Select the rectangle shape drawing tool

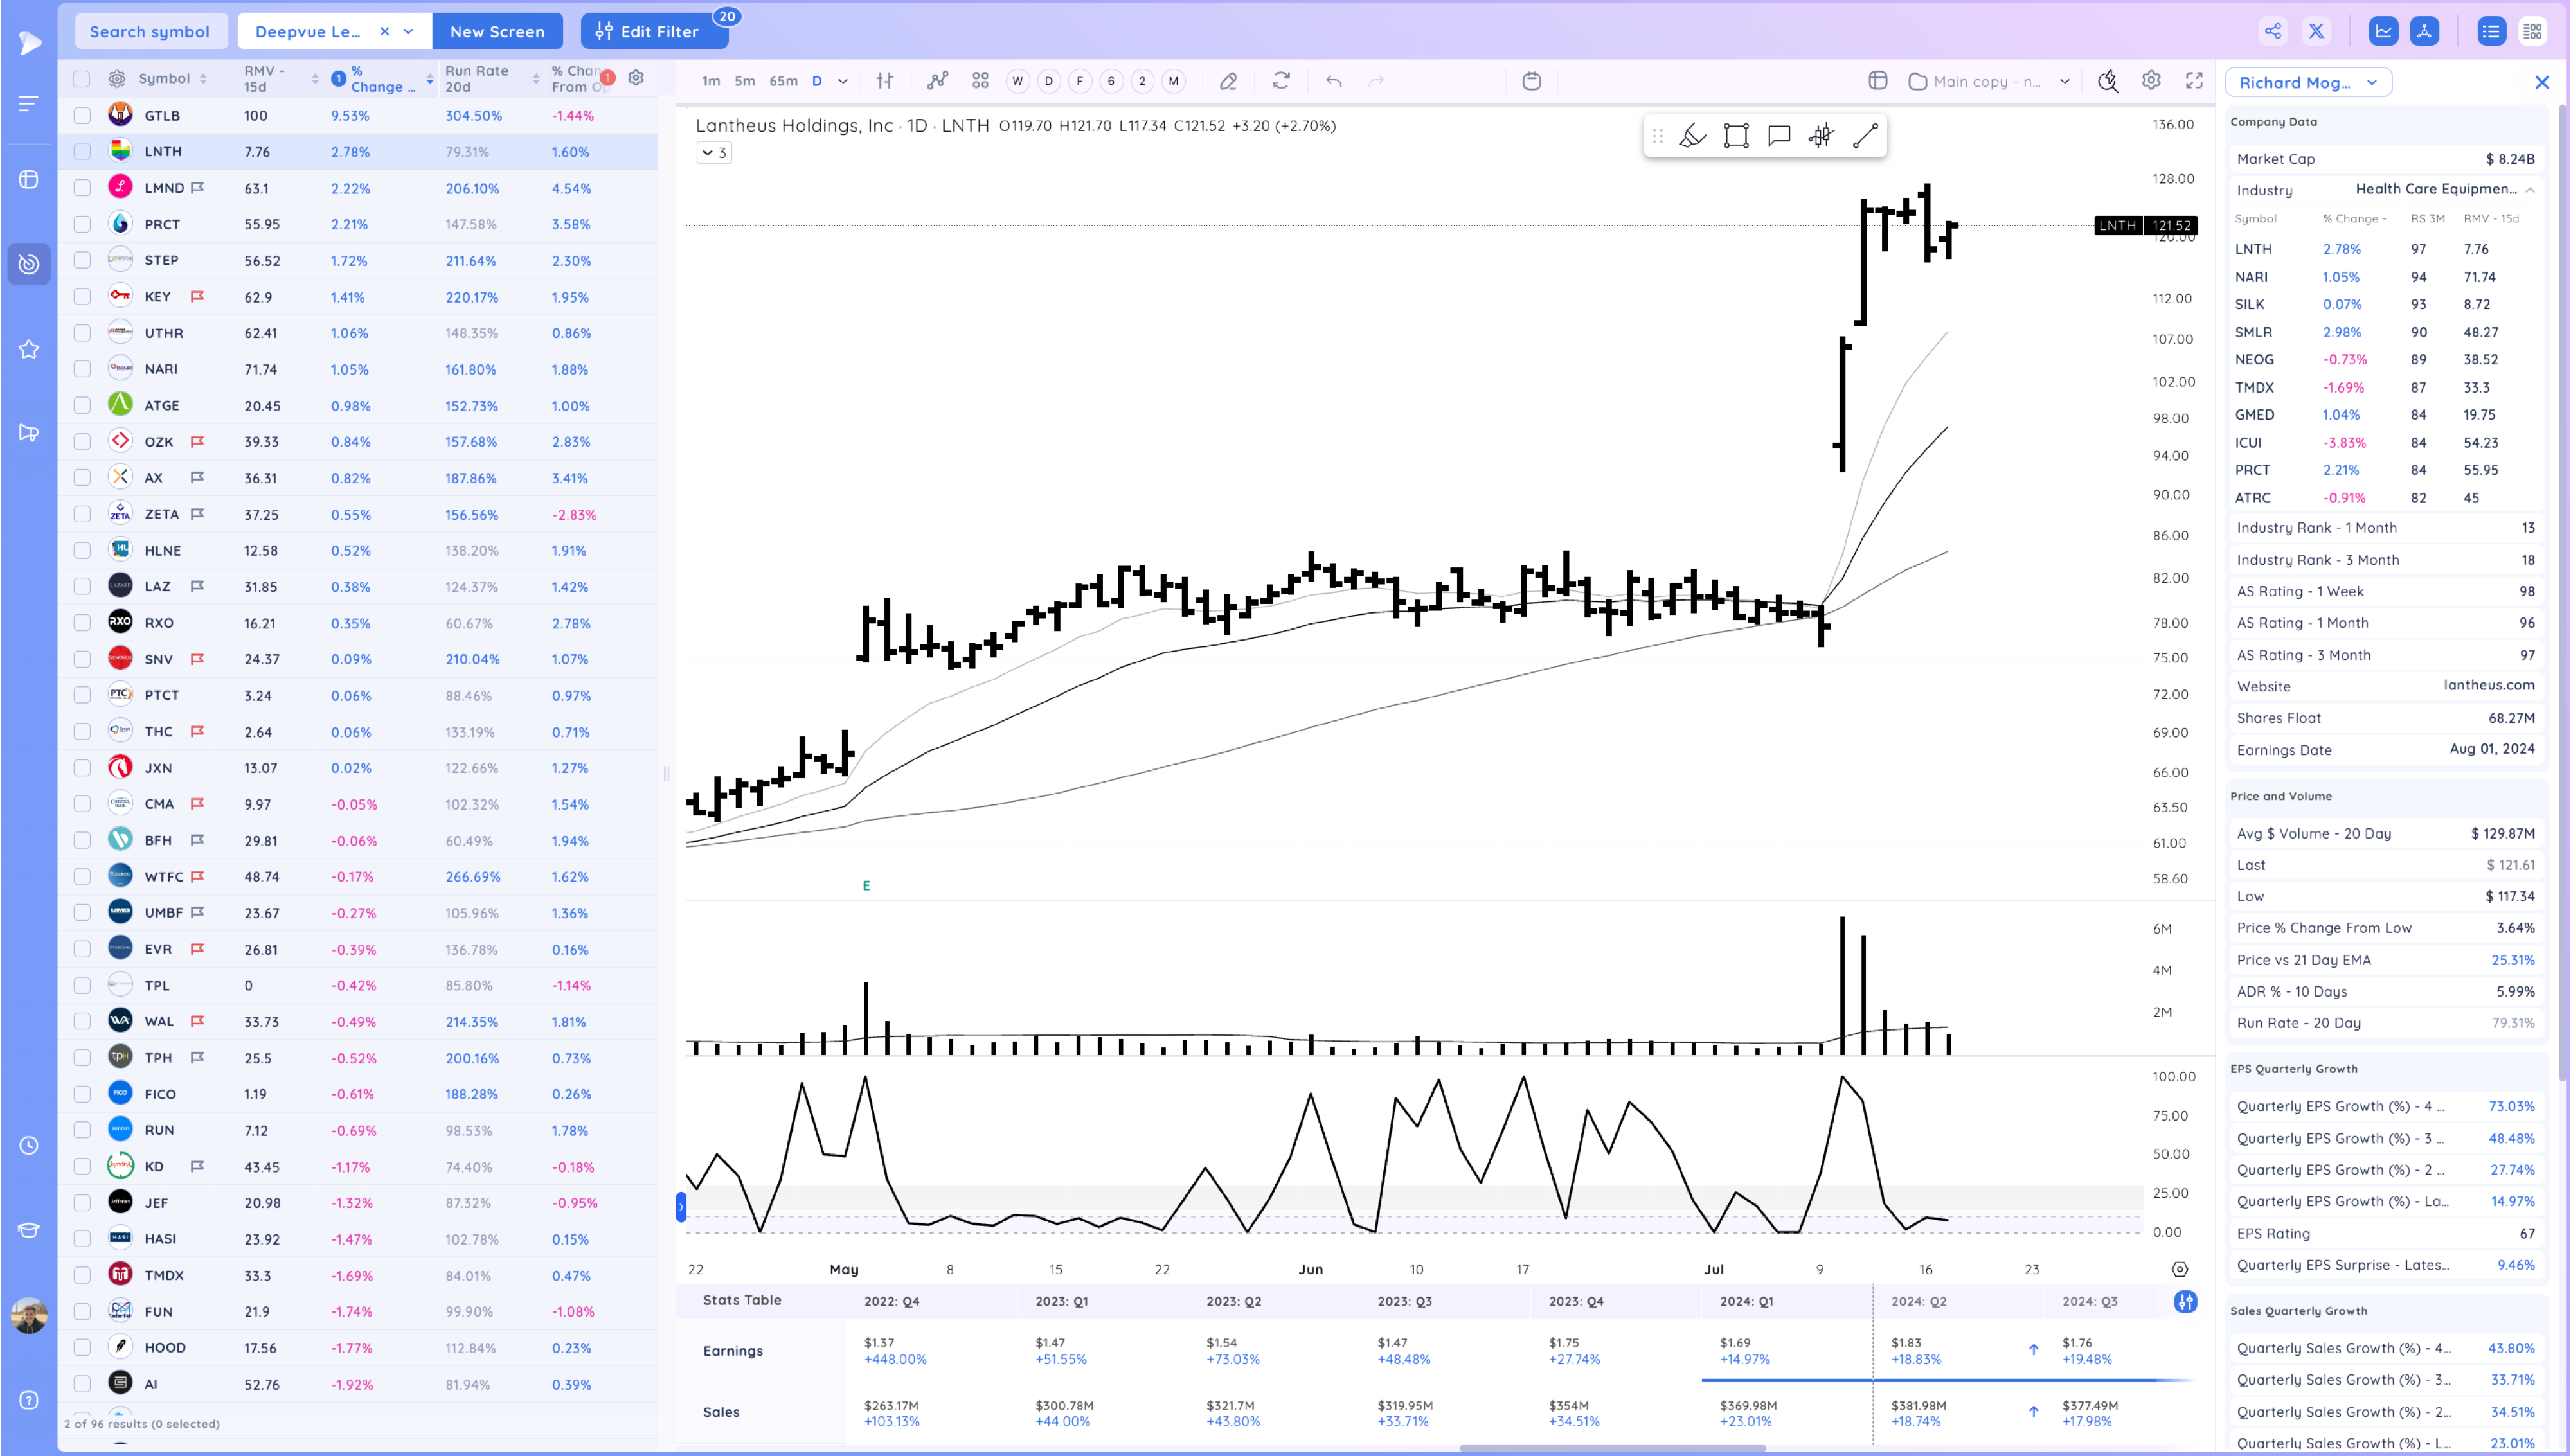point(1736,136)
